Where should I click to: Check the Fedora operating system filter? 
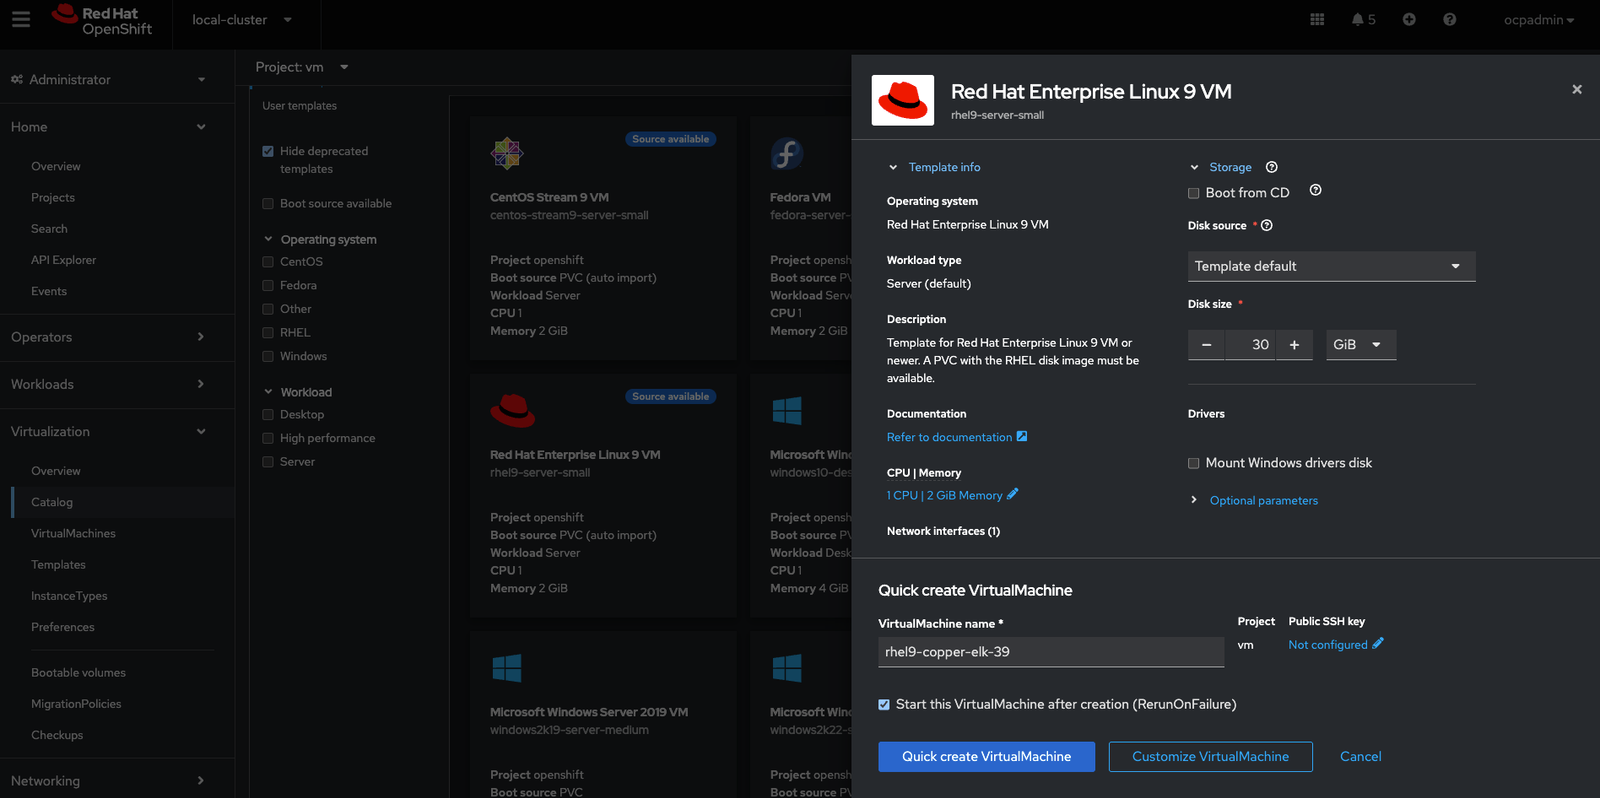268,285
